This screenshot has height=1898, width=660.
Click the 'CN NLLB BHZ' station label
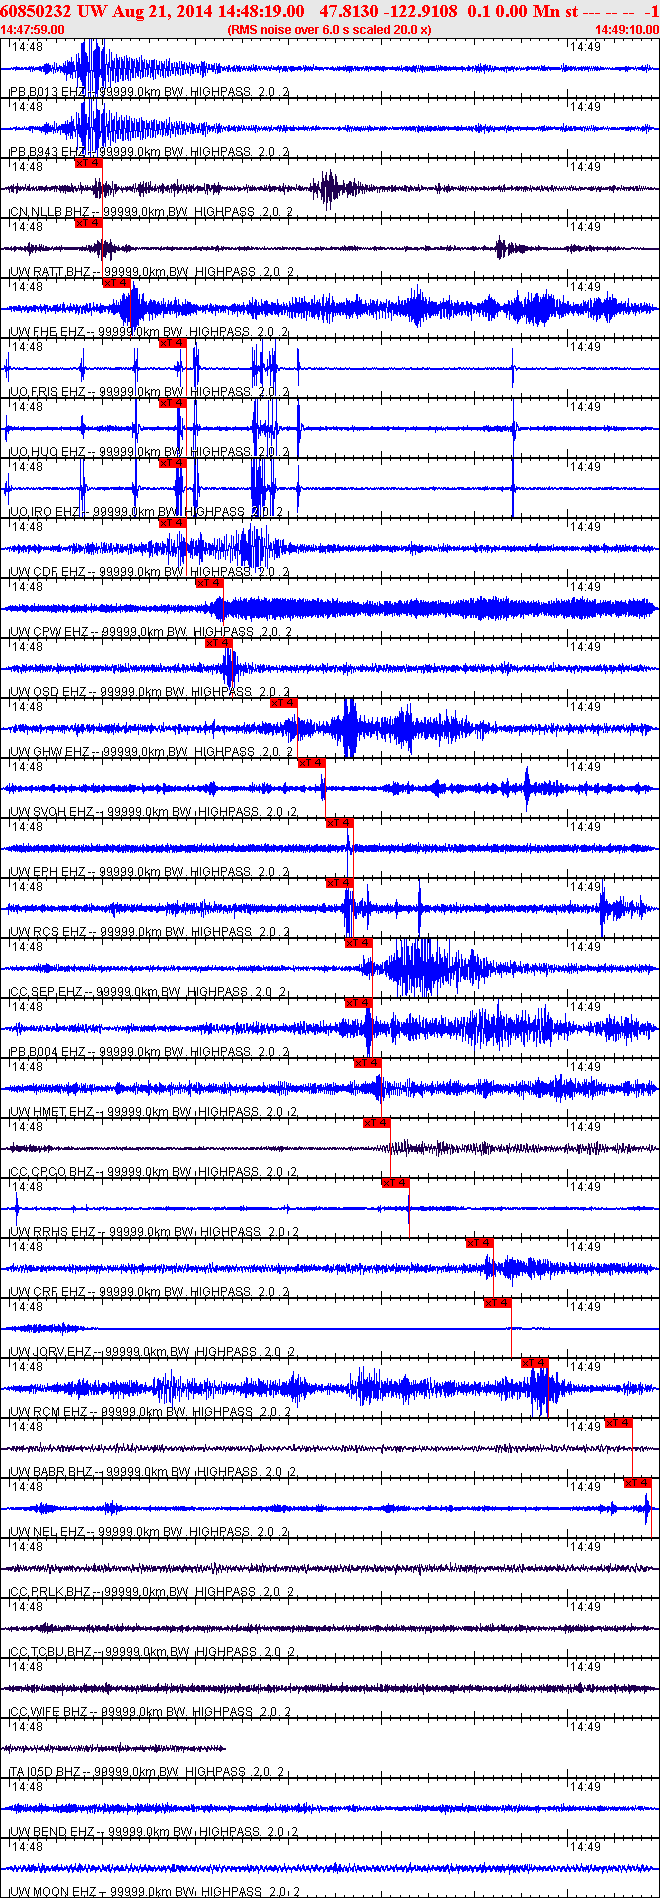pyautogui.click(x=49, y=212)
